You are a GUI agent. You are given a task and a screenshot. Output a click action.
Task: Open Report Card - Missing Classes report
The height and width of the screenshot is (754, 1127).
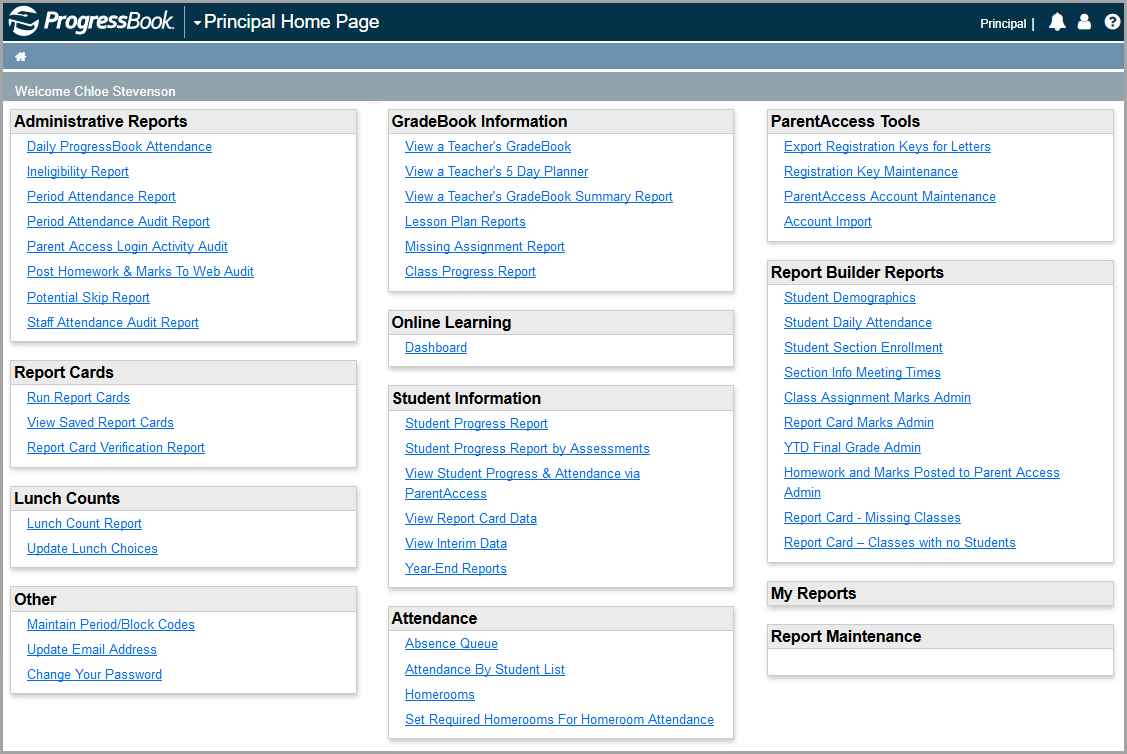coord(872,518)
